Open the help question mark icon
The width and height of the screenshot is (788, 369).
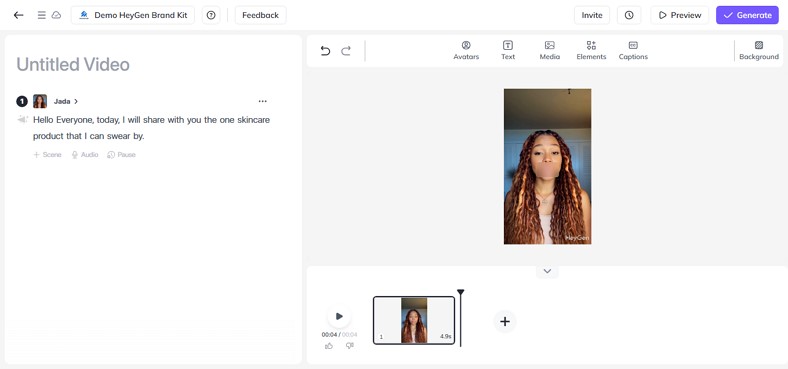click(x=211, y=15)
